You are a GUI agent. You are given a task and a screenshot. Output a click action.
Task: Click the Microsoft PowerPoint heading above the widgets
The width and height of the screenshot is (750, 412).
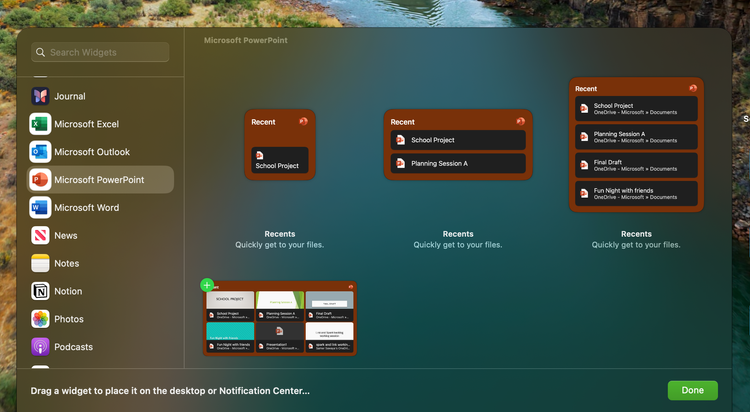tap(246, 40)
